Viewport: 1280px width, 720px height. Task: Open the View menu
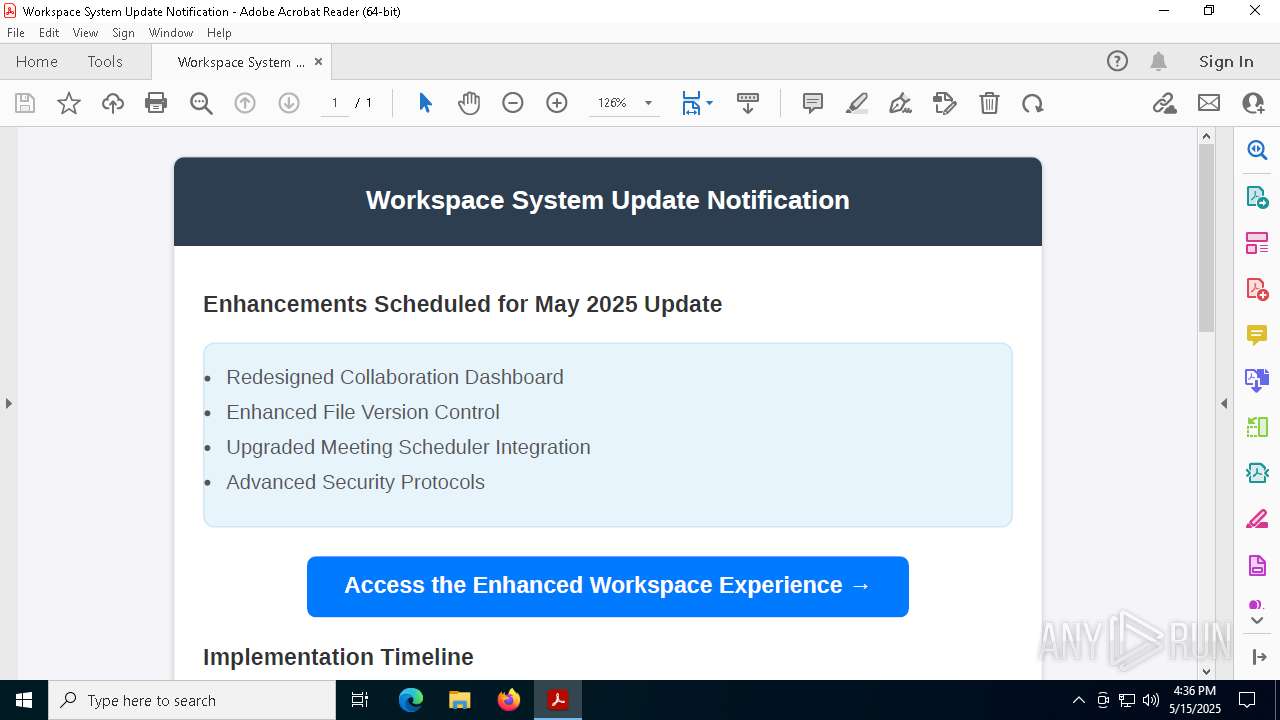coord(85,32)
